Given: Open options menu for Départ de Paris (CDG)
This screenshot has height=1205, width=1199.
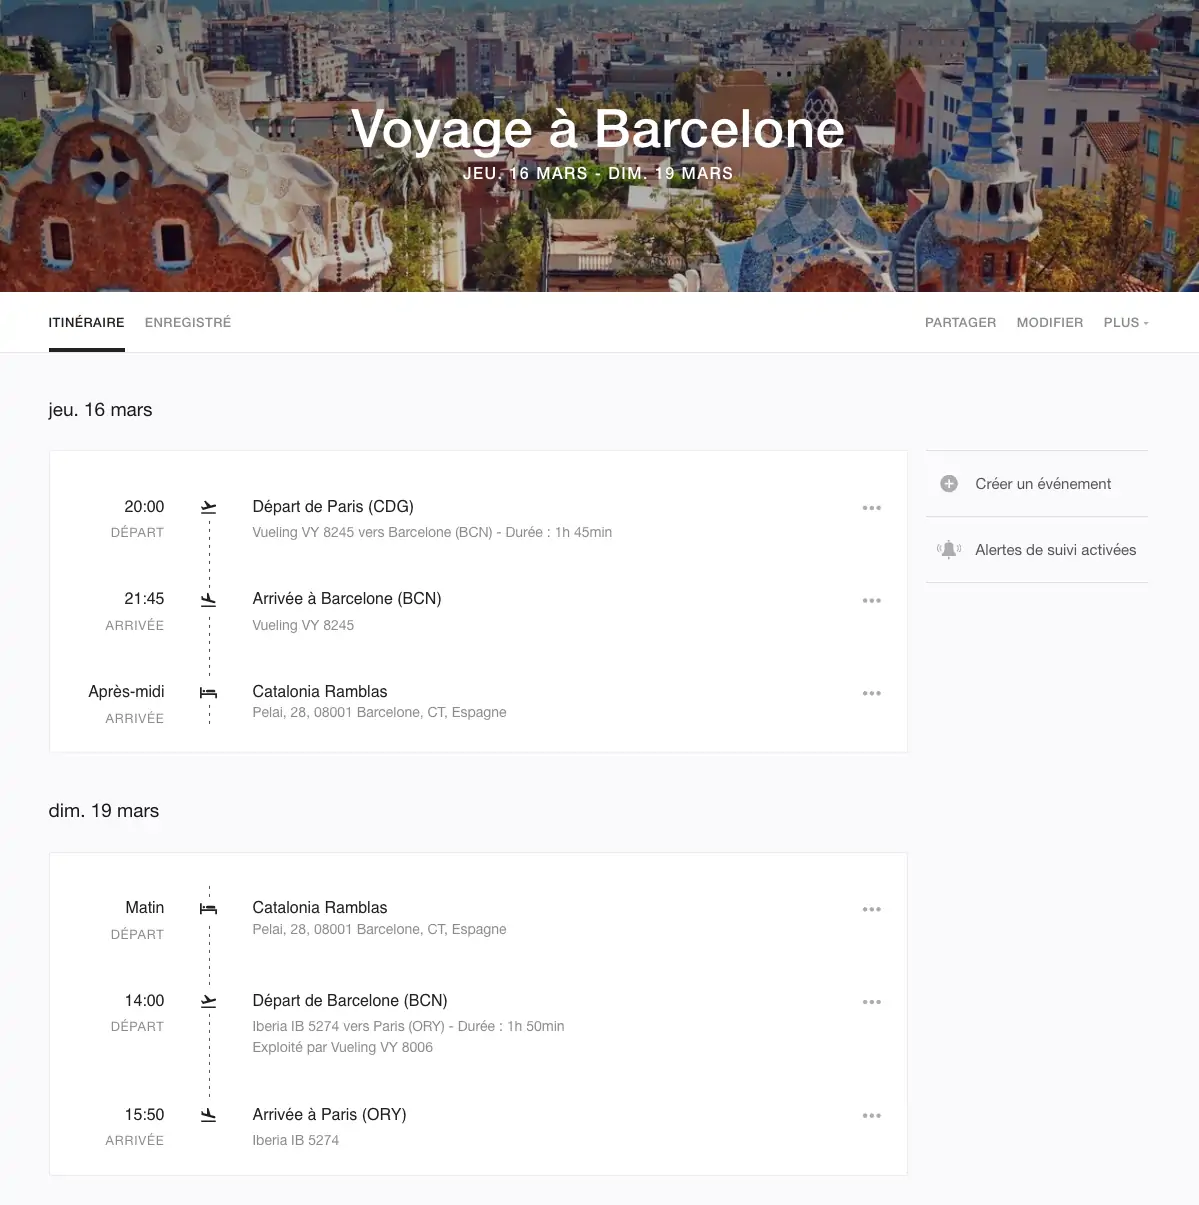Looking at the screenshot, I should [872, 508].
